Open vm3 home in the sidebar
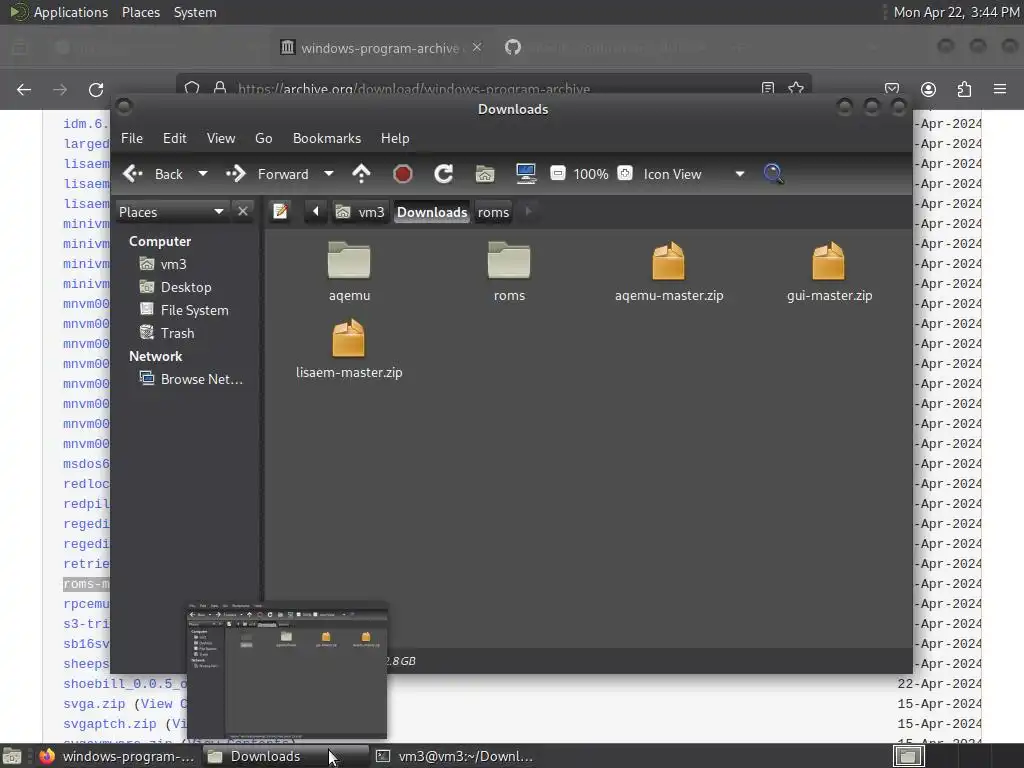 [x=163, y=264]
